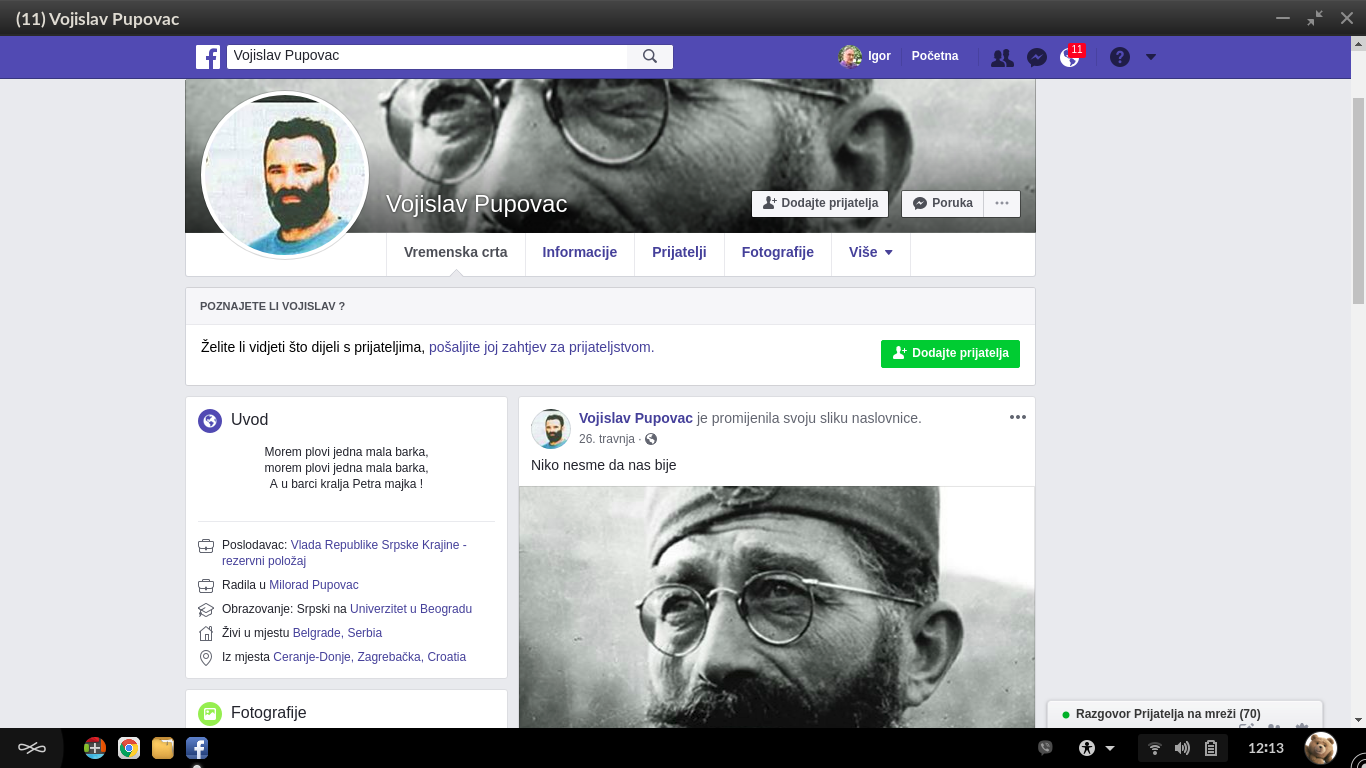Open friend requests icon

pyautogui.click(x=1001, y=57)
